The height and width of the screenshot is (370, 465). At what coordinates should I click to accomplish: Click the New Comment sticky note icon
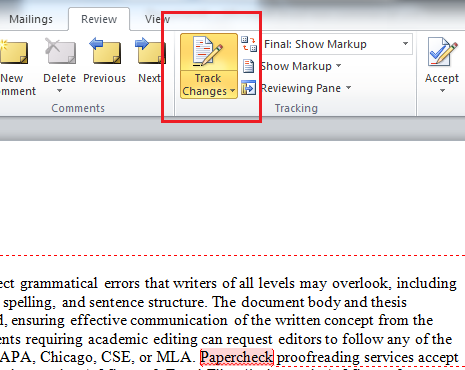[14, 52]
